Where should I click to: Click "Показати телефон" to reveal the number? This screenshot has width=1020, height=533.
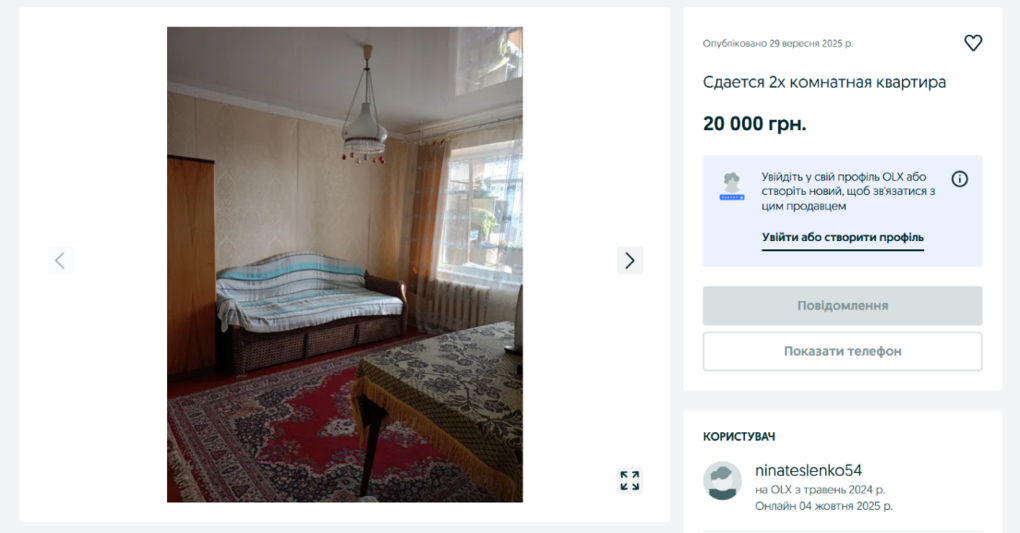click(x=842, y=351)
